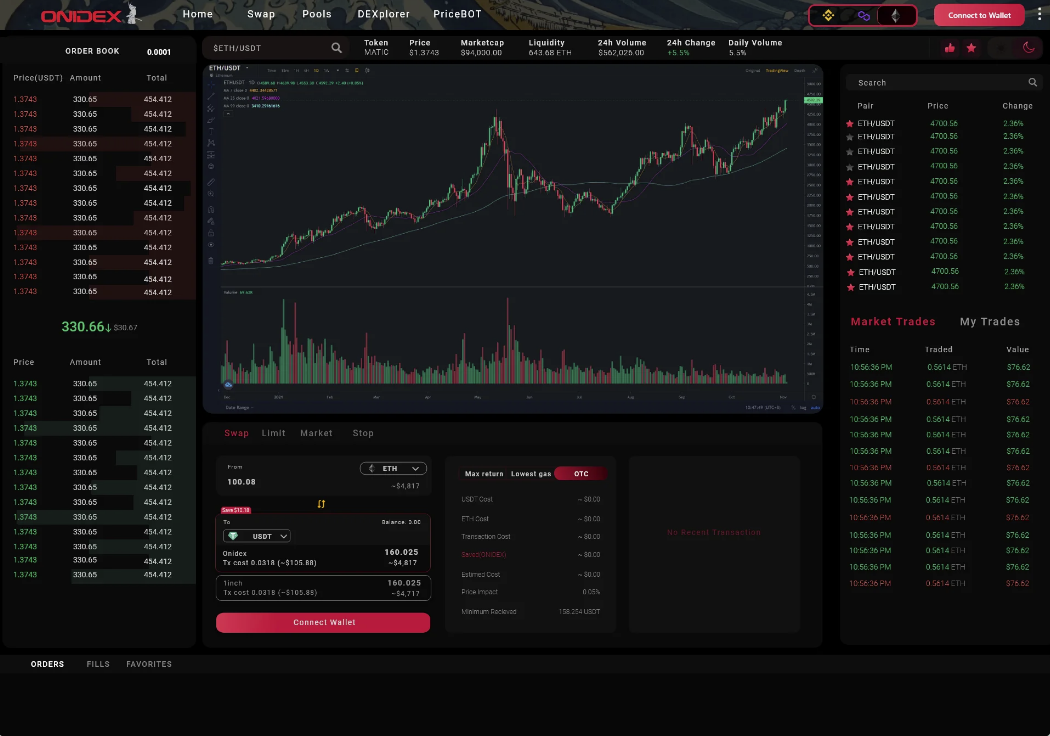Open the Home navigation item
Viewport: 1050px width, 736px height.
(198, 14)
